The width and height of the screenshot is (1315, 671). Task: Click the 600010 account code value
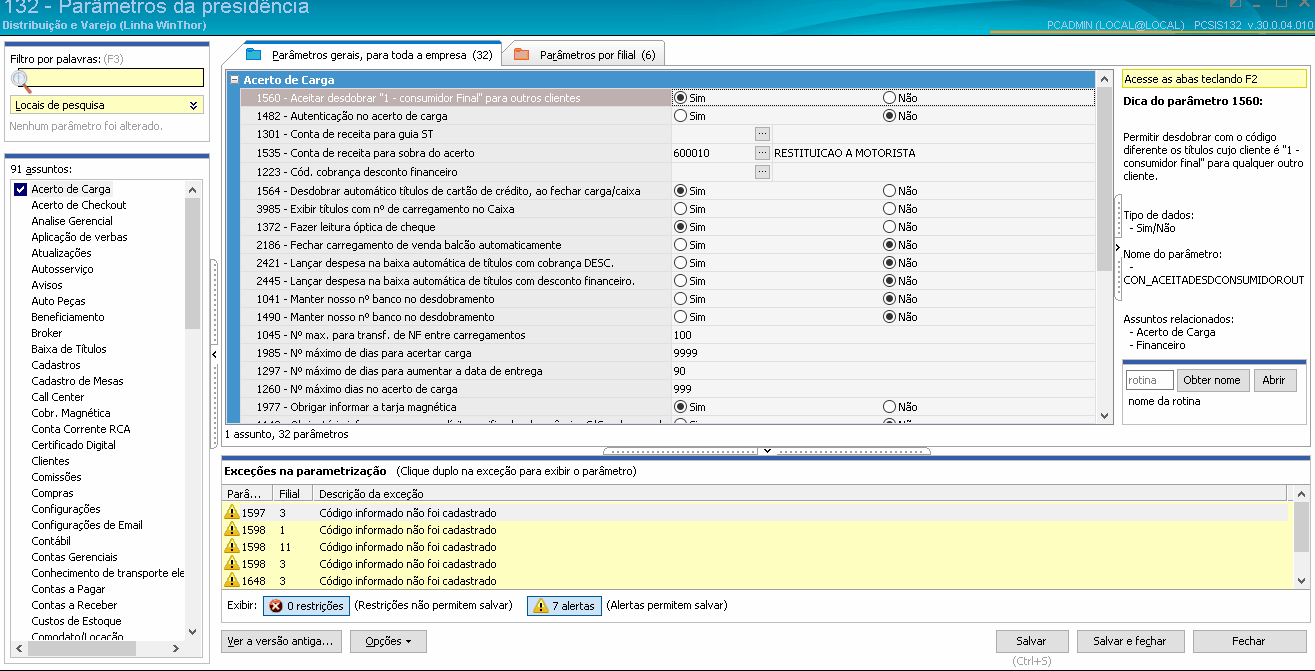[x=692, y=153]
